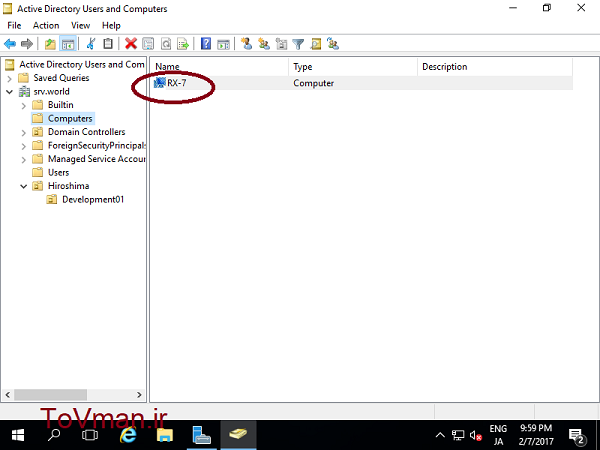Viewport: 600px width, 450px height.
Task: Click tree pane scrollbar left arrow
Action: pyautogui.click(x=8, y=395)
